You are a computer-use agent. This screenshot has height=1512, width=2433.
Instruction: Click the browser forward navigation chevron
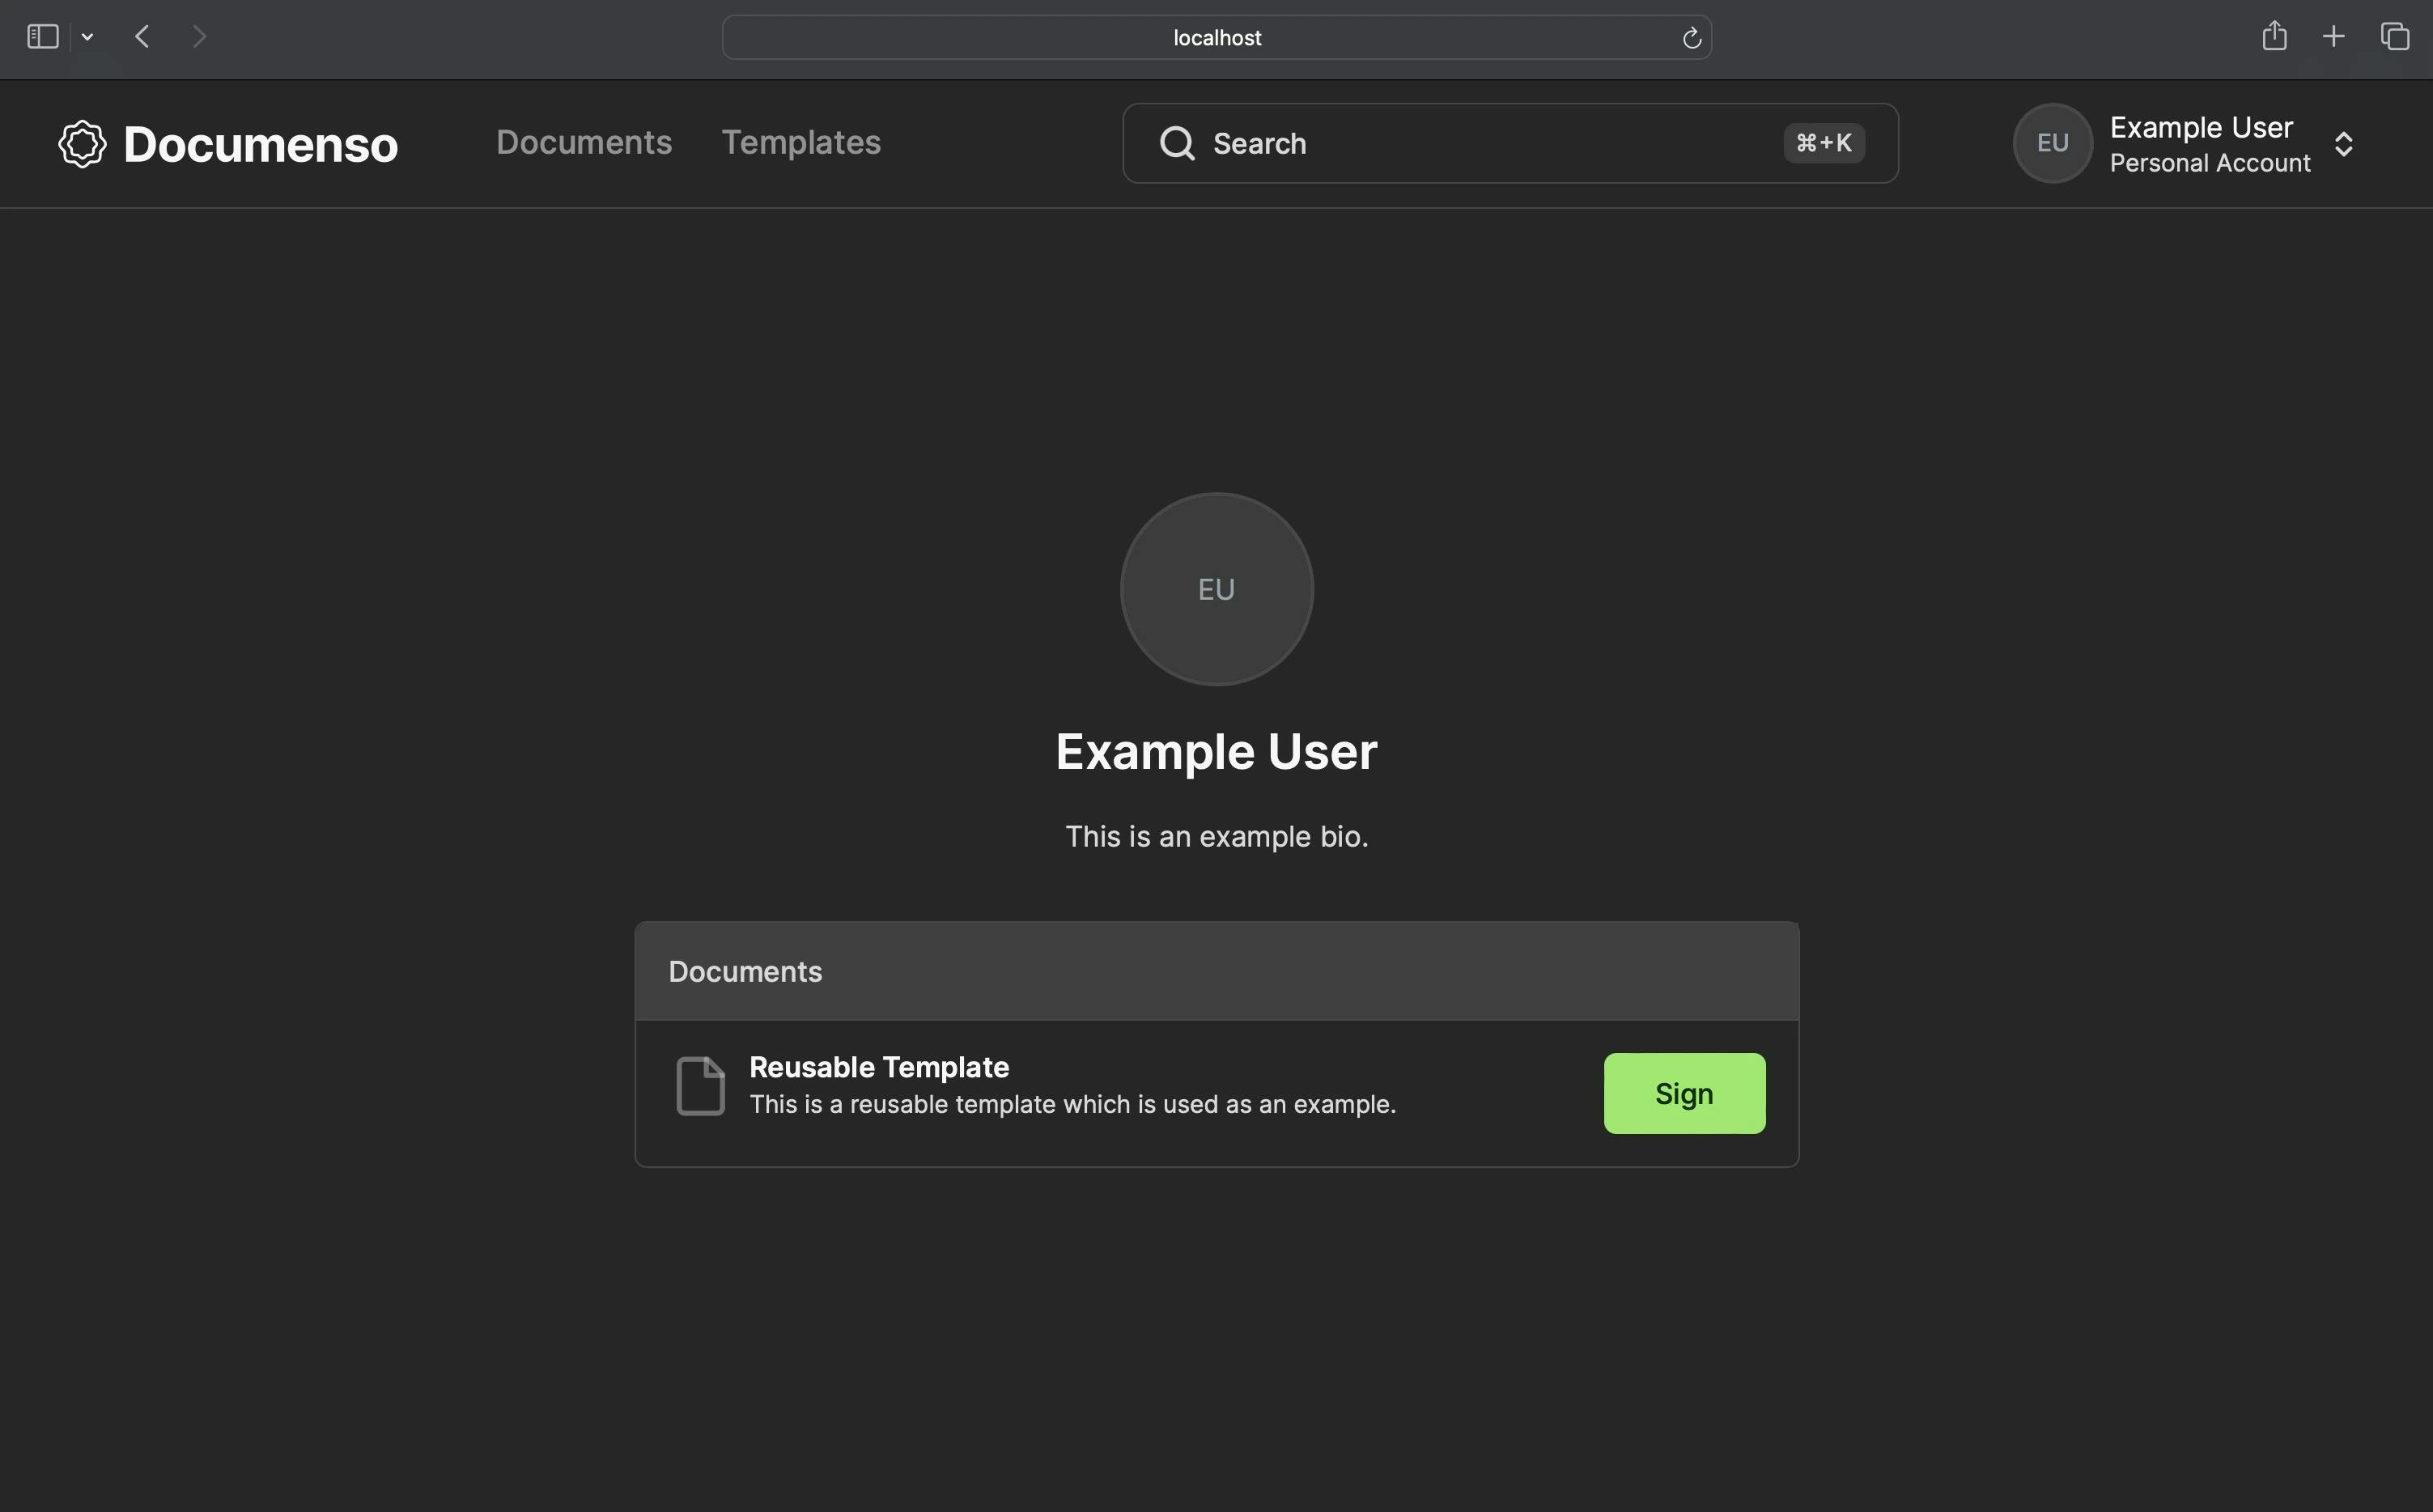(x=197, y=36)
